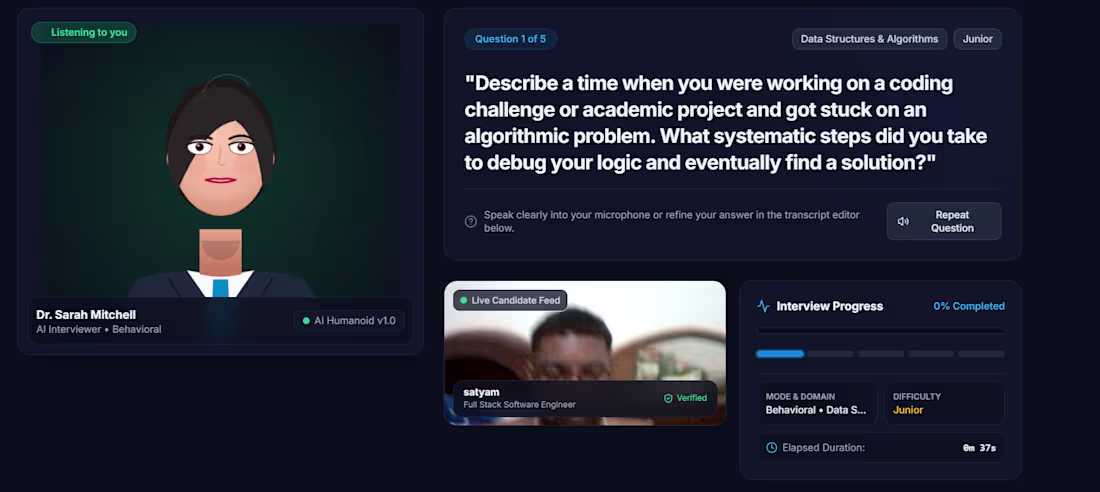Click the green Verified shield icon
Viewport: 1100px width, 492px height.
pyautogui.click(x=669, y=398)
